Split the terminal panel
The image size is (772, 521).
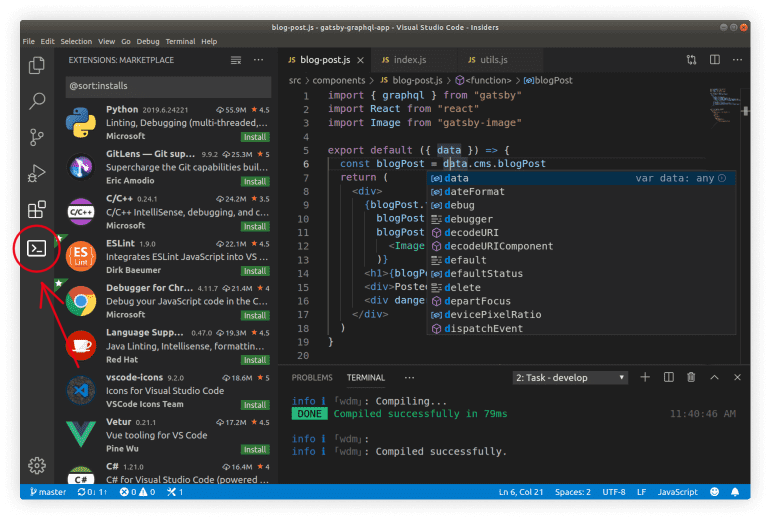coord(669,377)
